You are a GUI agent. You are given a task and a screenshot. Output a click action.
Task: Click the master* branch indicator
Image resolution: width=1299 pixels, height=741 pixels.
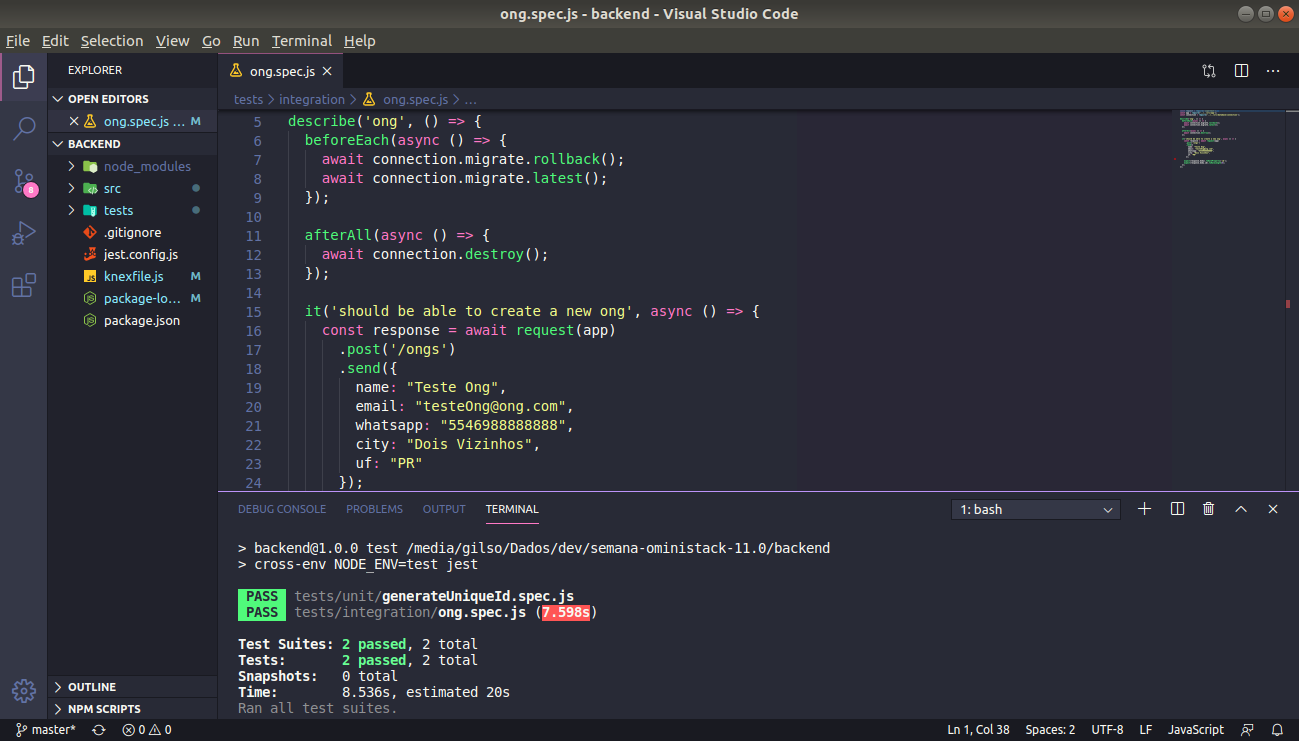click(46, 730)
